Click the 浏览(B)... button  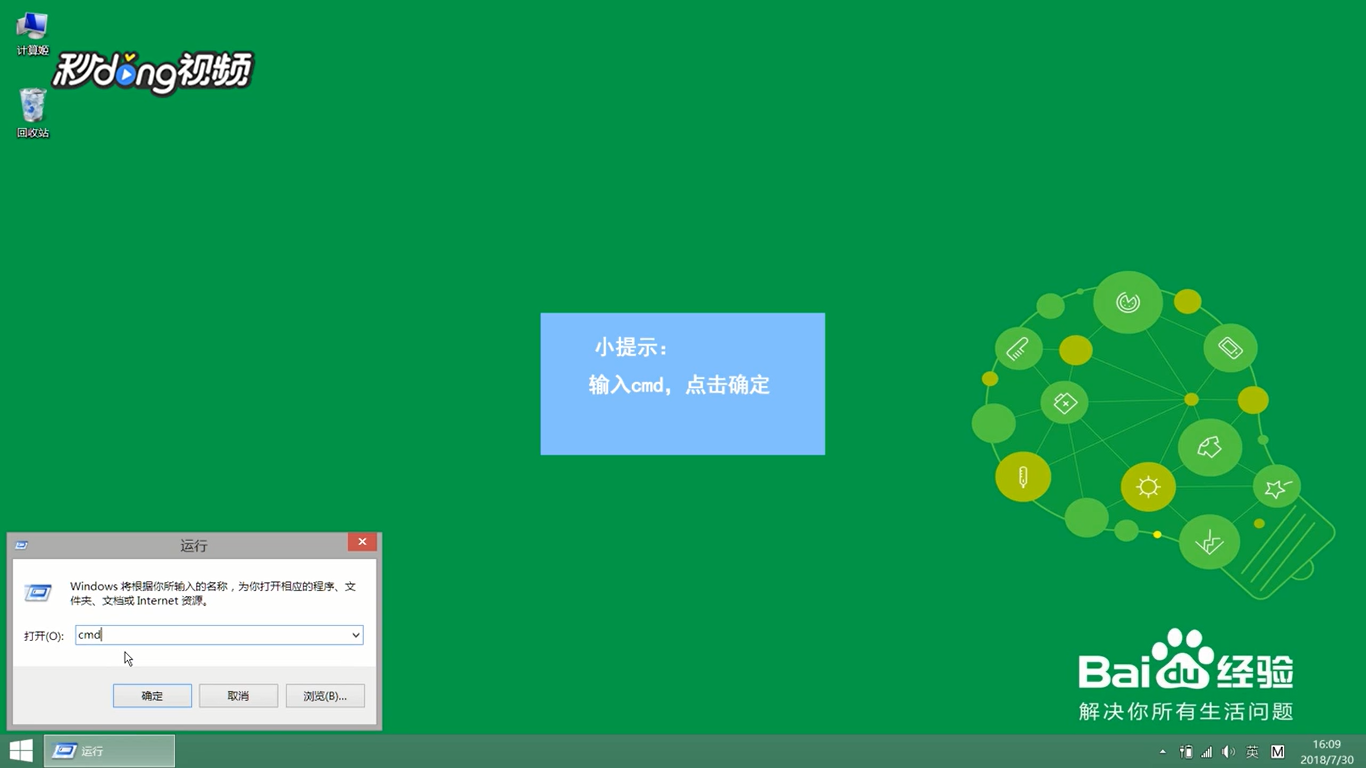pos(325,696)
